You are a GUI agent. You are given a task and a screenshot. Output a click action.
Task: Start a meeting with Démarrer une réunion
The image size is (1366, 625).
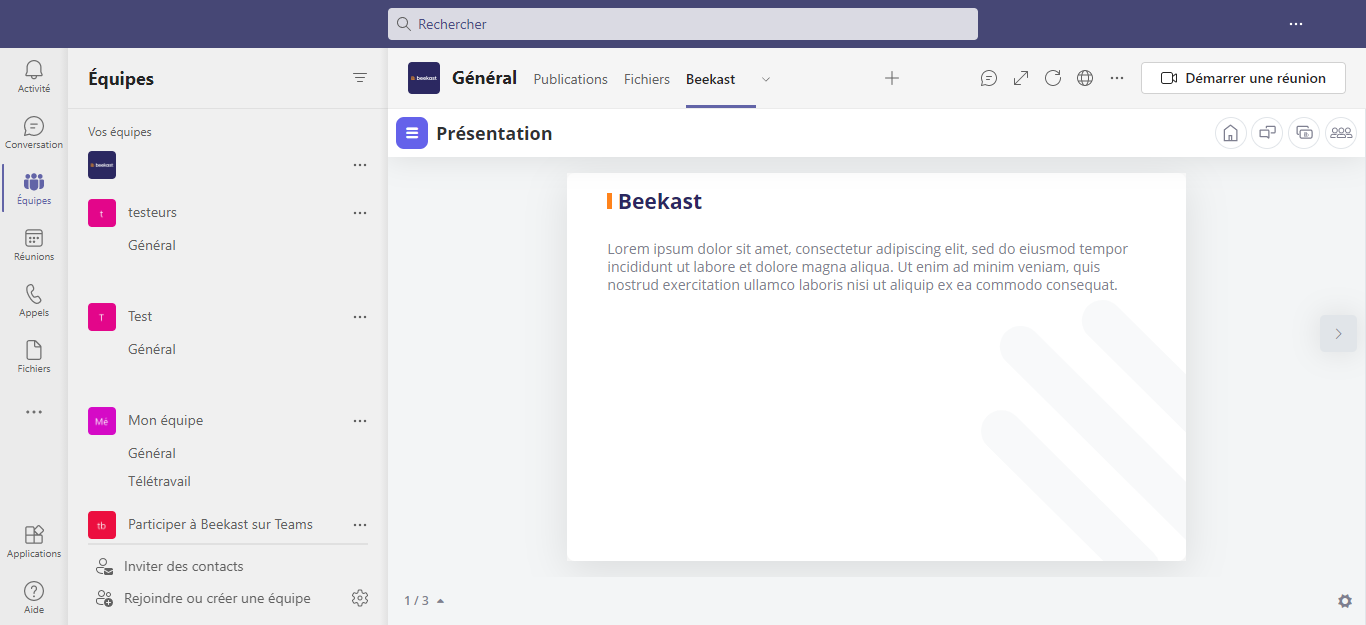(x=1243, y=78)
